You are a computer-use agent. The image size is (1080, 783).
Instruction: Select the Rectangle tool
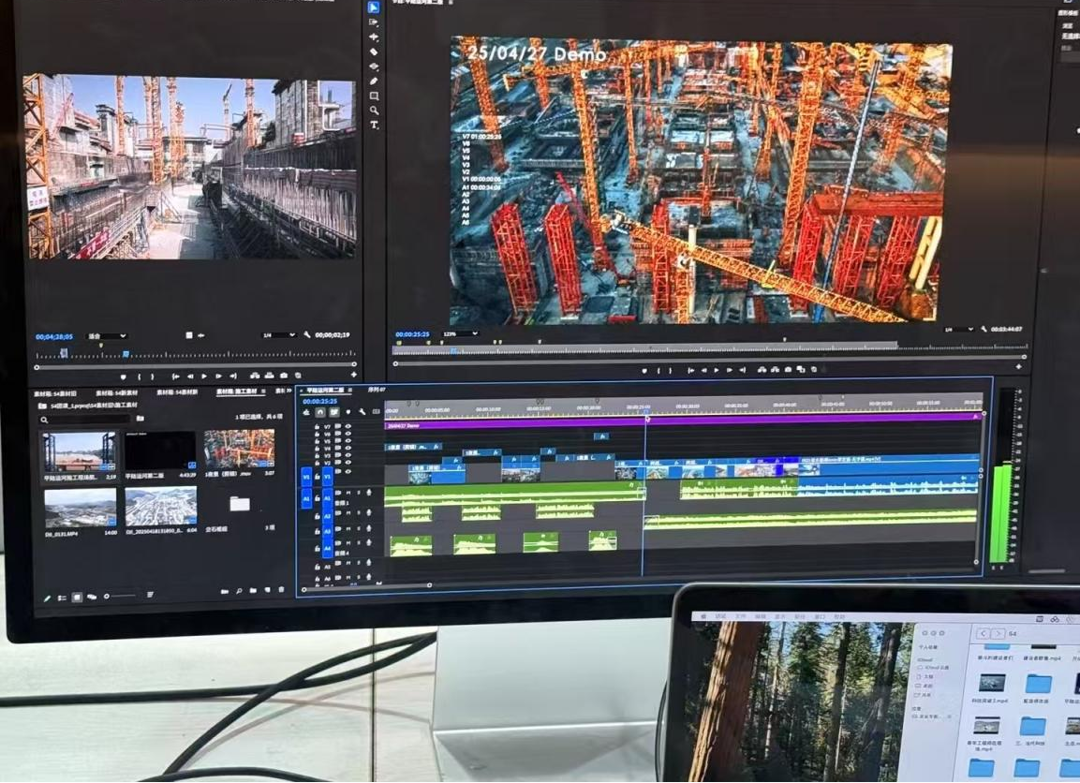[x=373, y=96]
